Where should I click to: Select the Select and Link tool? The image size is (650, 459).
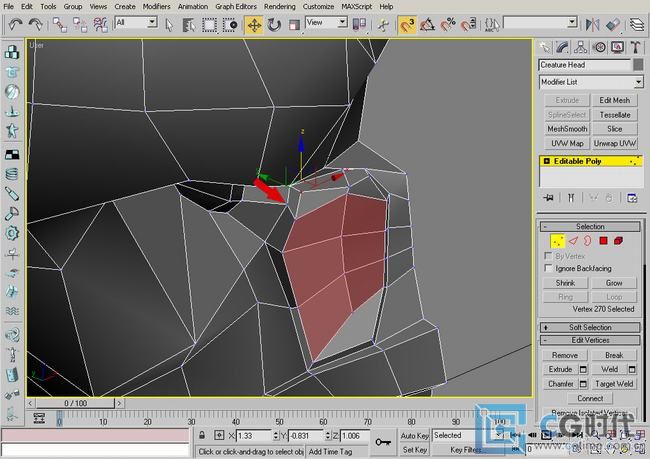[x=60, y=25]
